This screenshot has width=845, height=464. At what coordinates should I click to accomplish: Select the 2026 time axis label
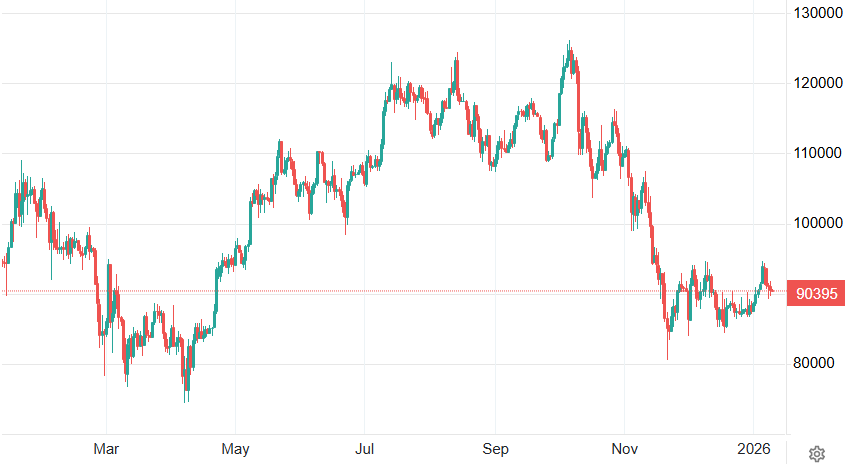click(x=753, y=447)
